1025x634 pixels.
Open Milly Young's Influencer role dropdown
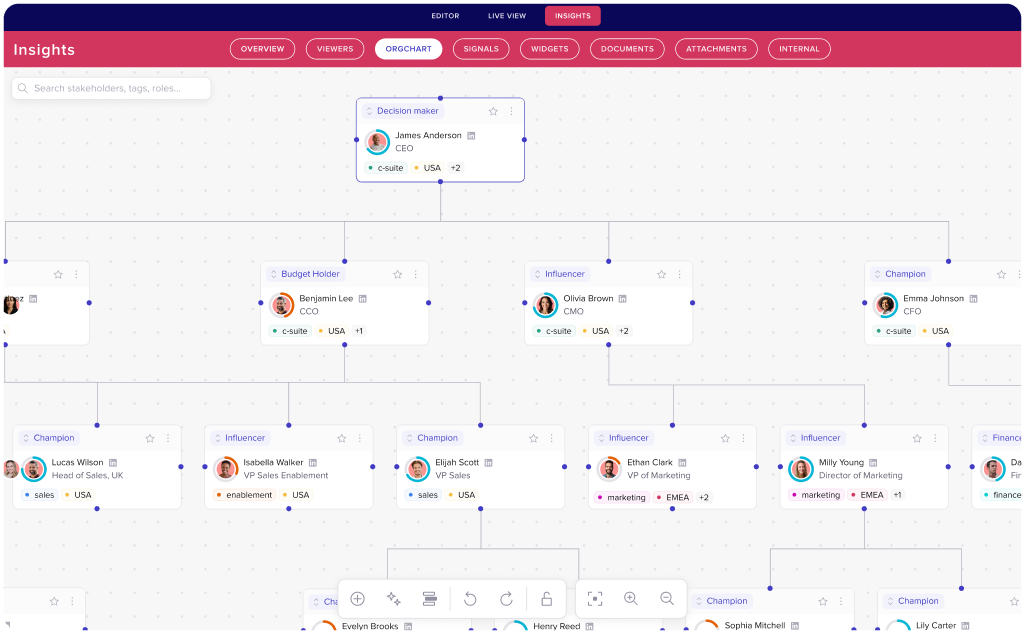[816, 439]
